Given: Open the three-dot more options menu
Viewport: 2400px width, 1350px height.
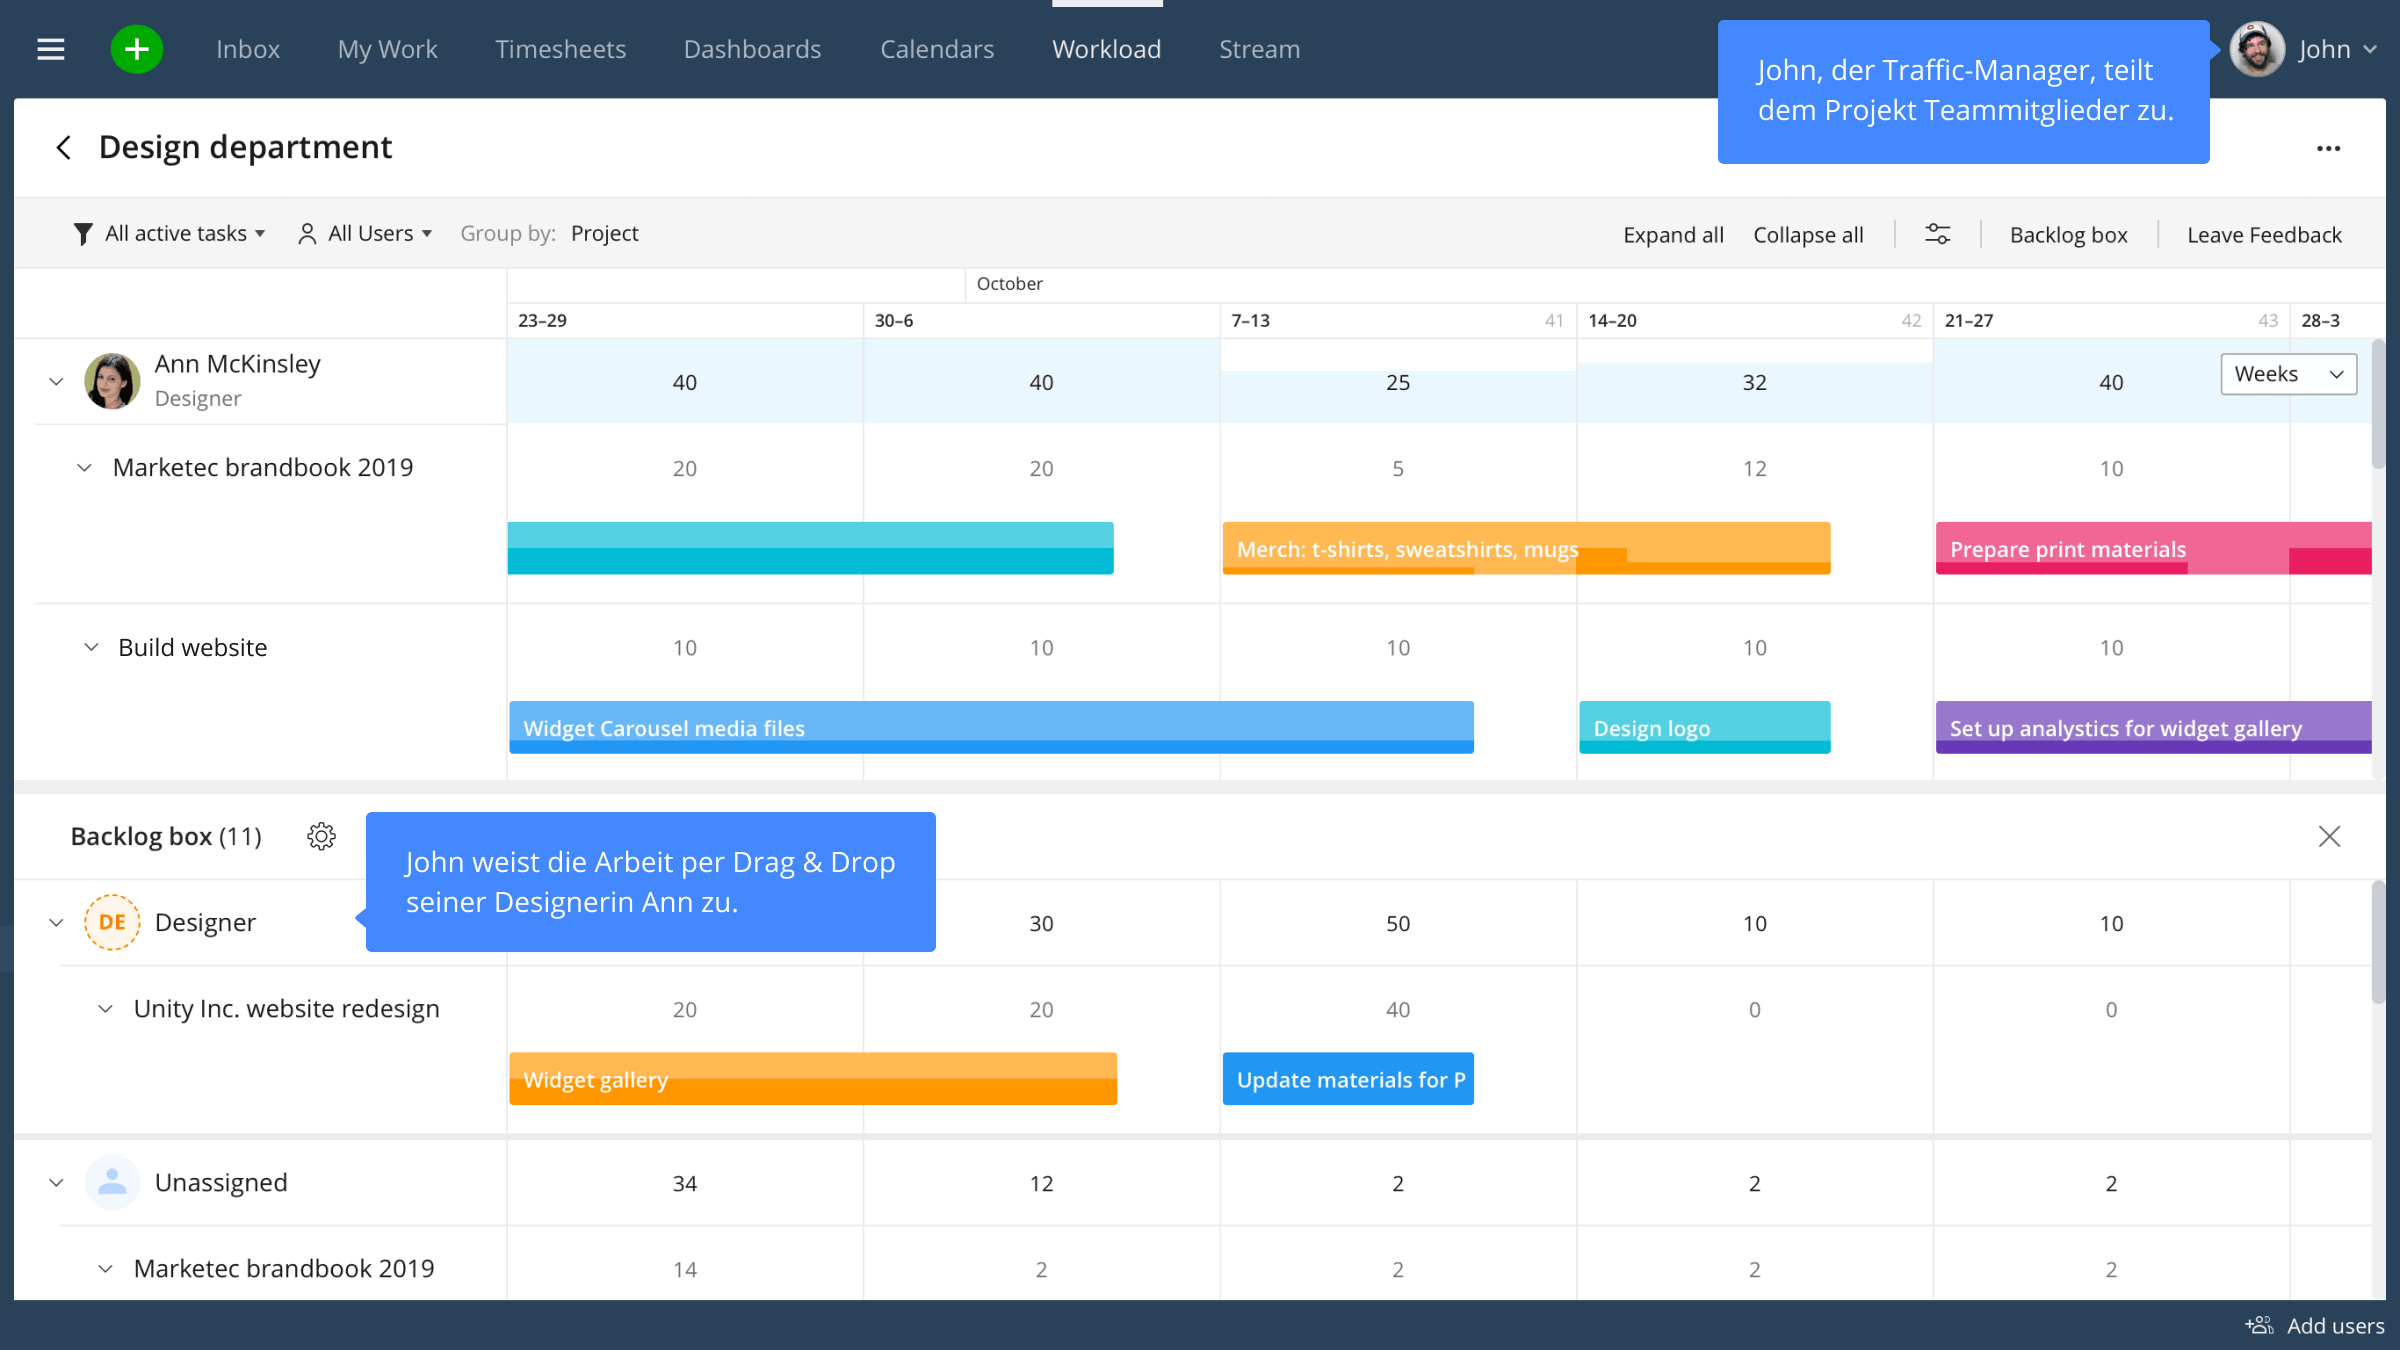Looking at the screenshot, I should tap(2329, 148).
